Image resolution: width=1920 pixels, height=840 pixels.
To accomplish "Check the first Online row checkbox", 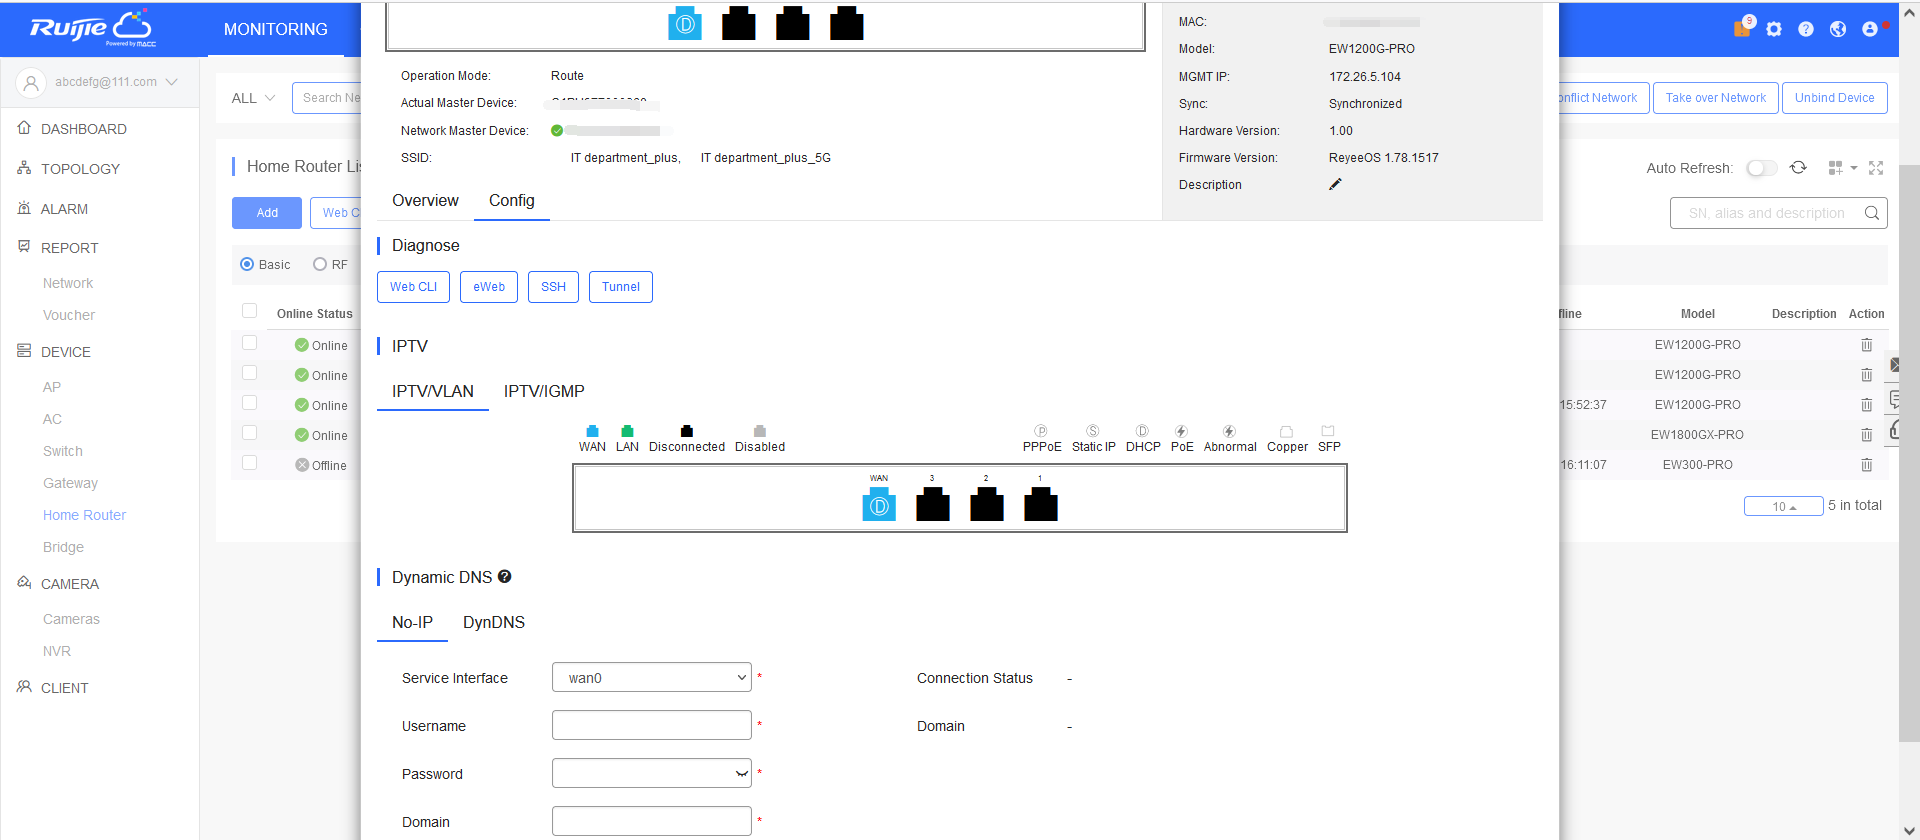I will click(250, 343).
